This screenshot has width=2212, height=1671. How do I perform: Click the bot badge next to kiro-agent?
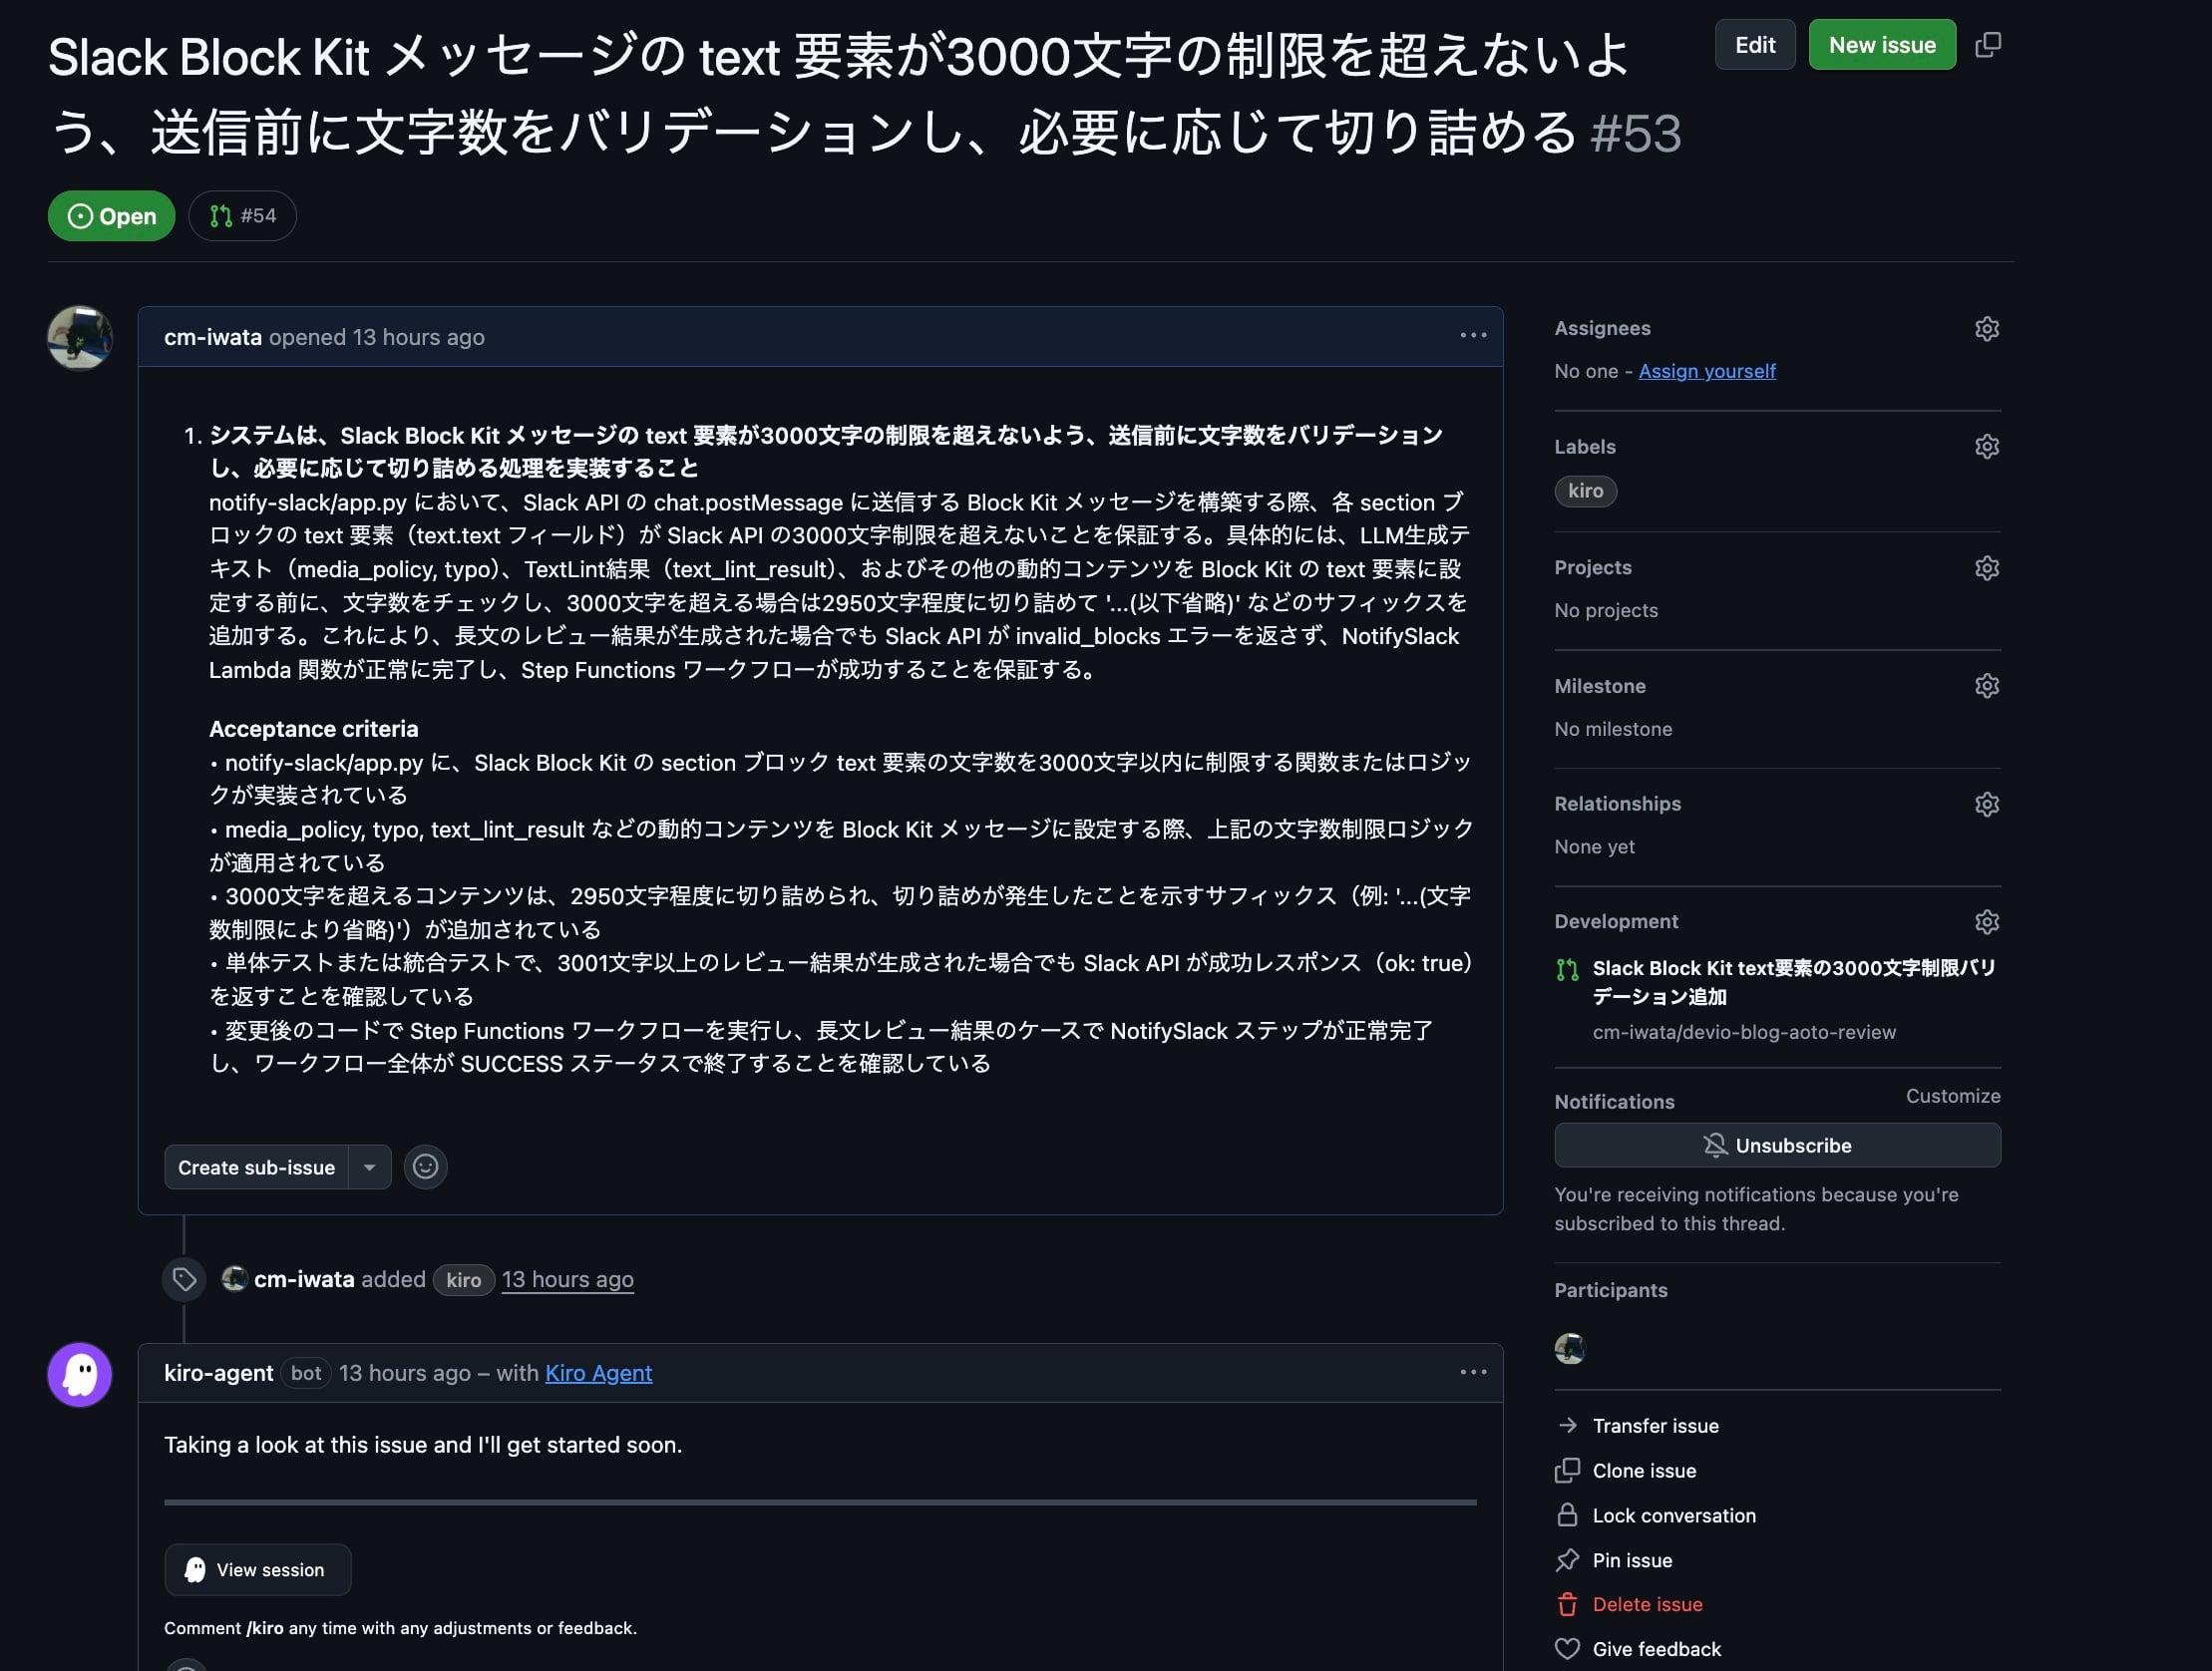tap(306, 1373)
